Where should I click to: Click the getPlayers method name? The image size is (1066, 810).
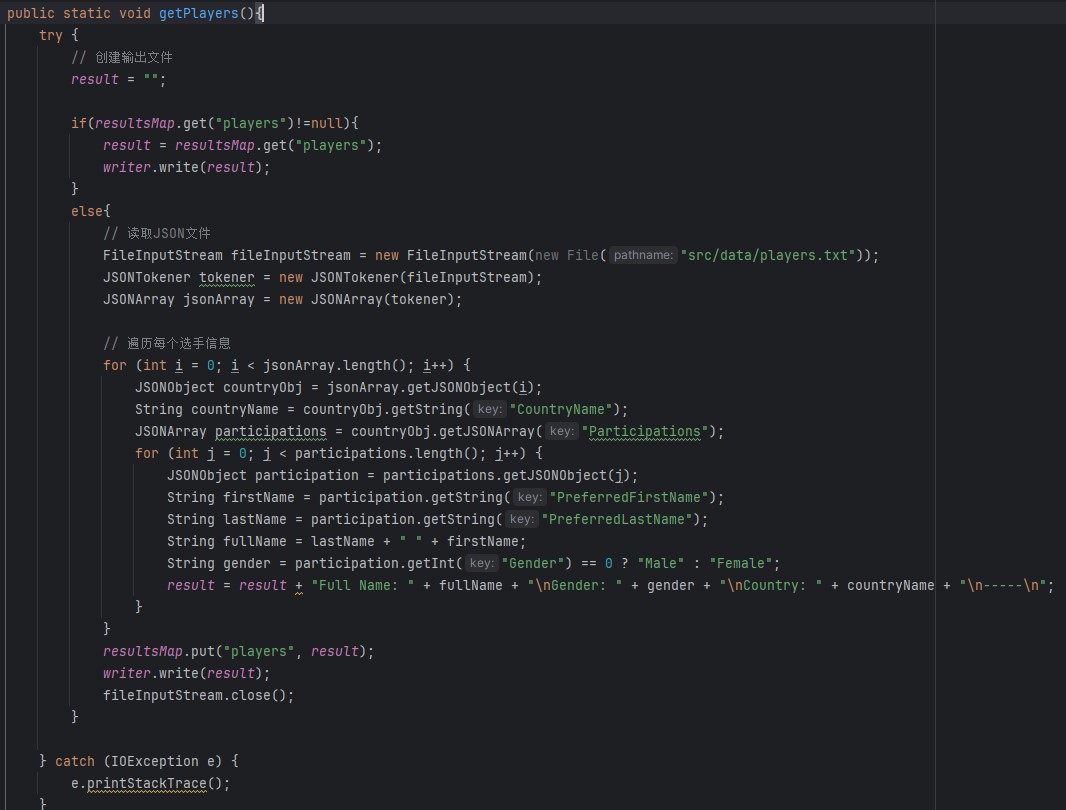[x=199, y=13]
